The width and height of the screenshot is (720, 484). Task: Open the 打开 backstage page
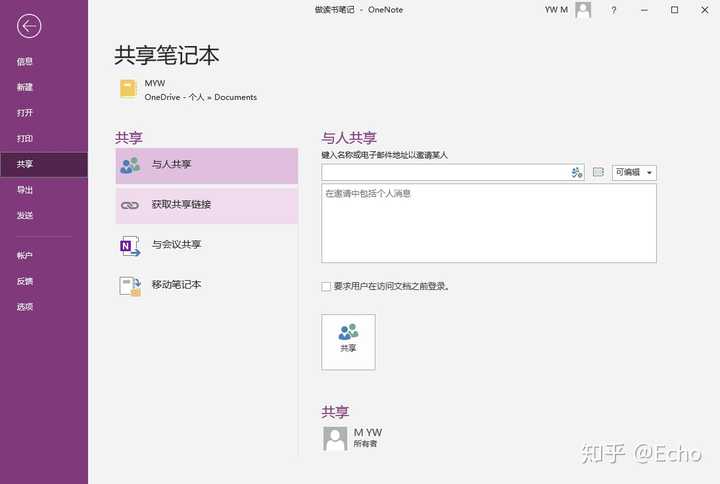(25, 113)
